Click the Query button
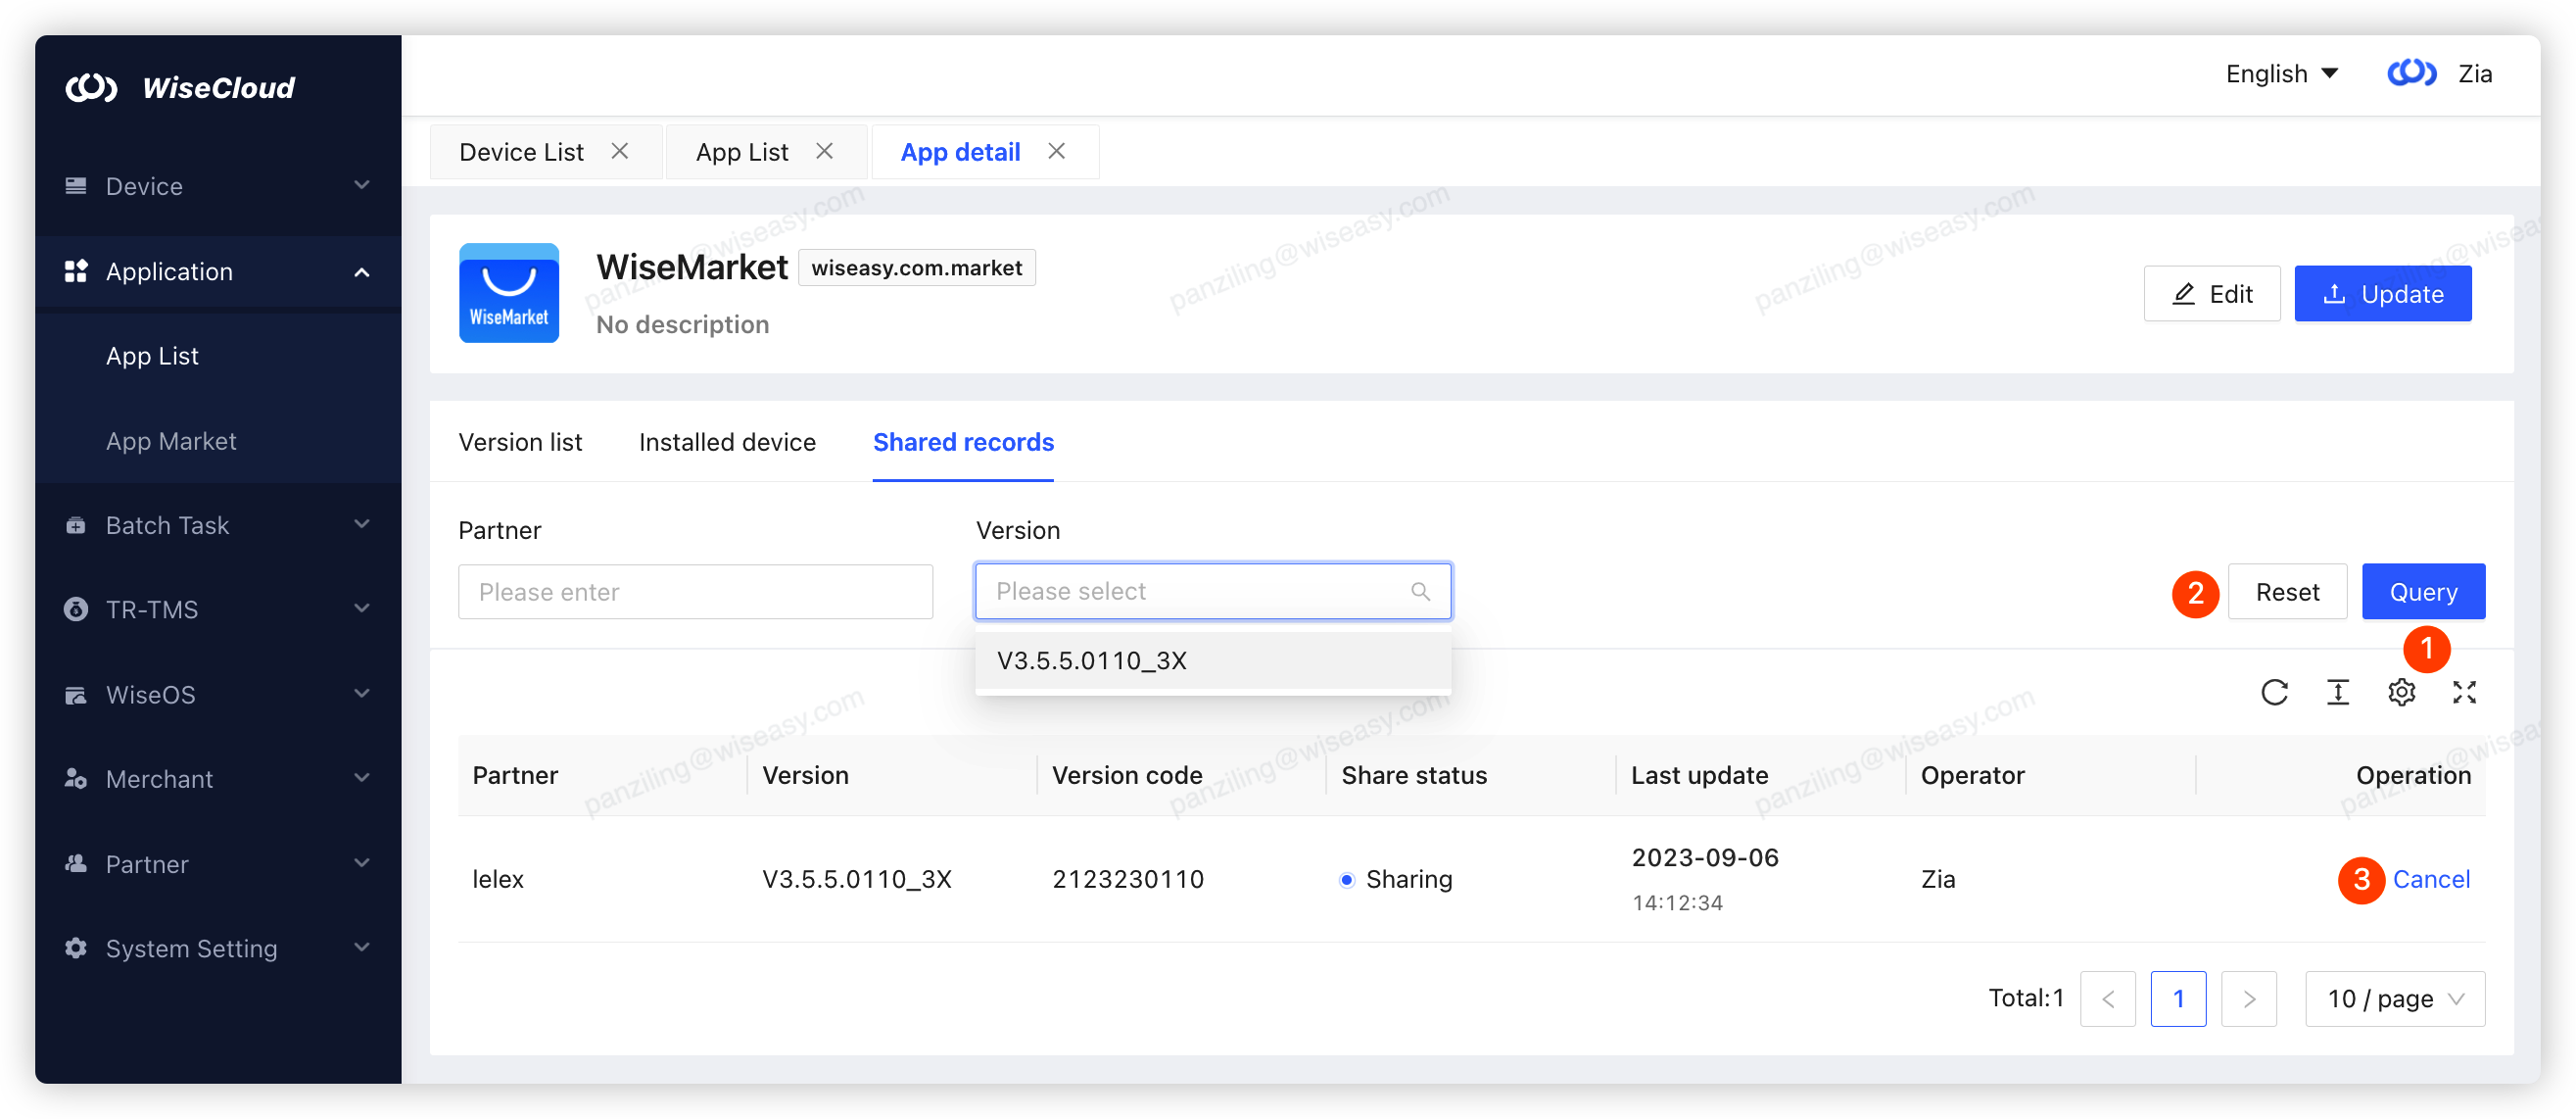This screenshot has width=2576, height=1119. [x=2422, y=592]
